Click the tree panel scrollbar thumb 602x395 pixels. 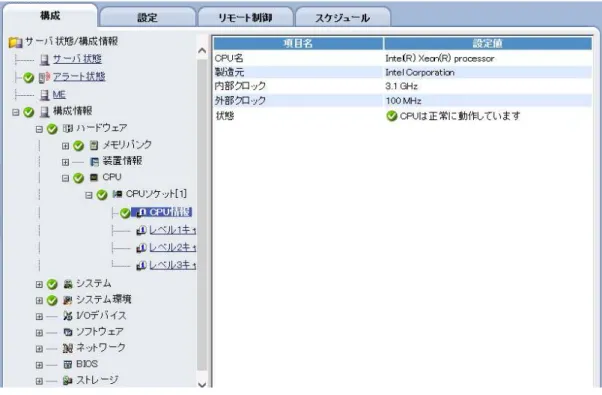(202, 214)
